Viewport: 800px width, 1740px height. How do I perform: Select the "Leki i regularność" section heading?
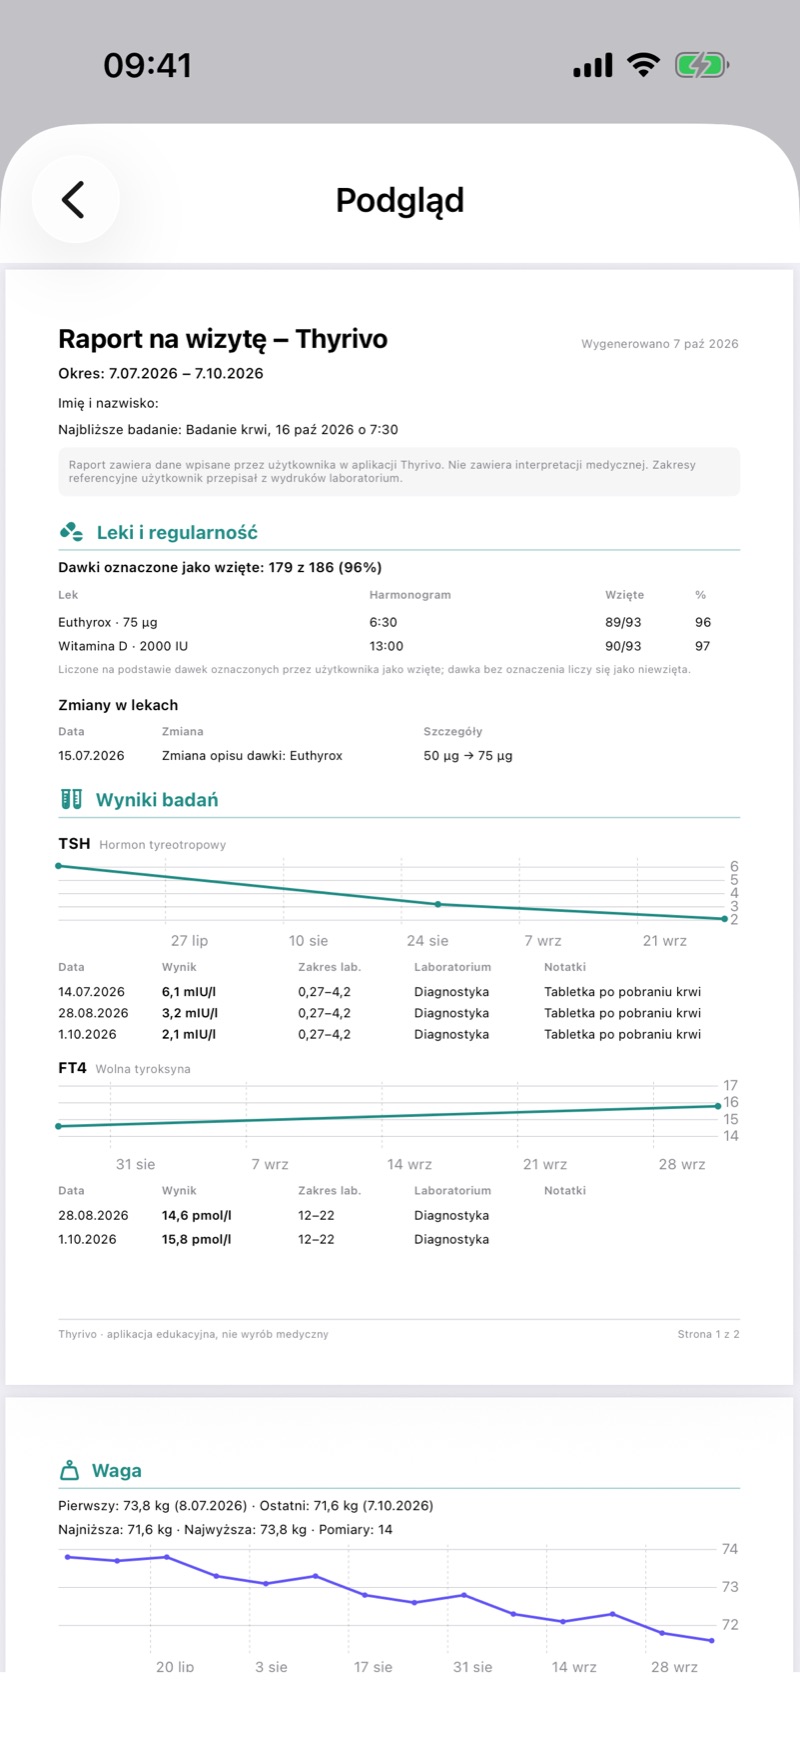tap(177, 533)
